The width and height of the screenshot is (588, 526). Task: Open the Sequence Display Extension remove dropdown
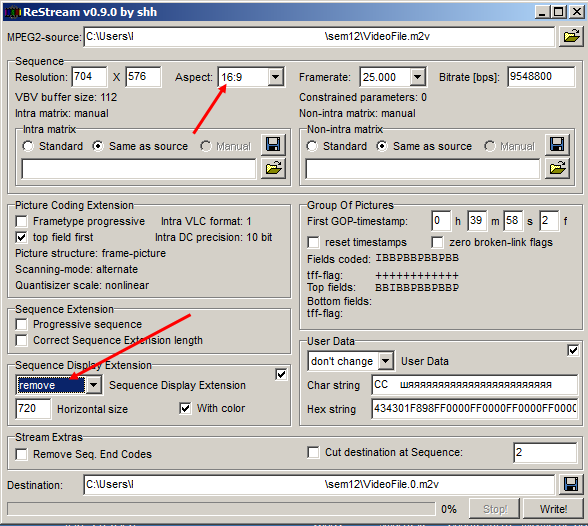pos(93,385)
